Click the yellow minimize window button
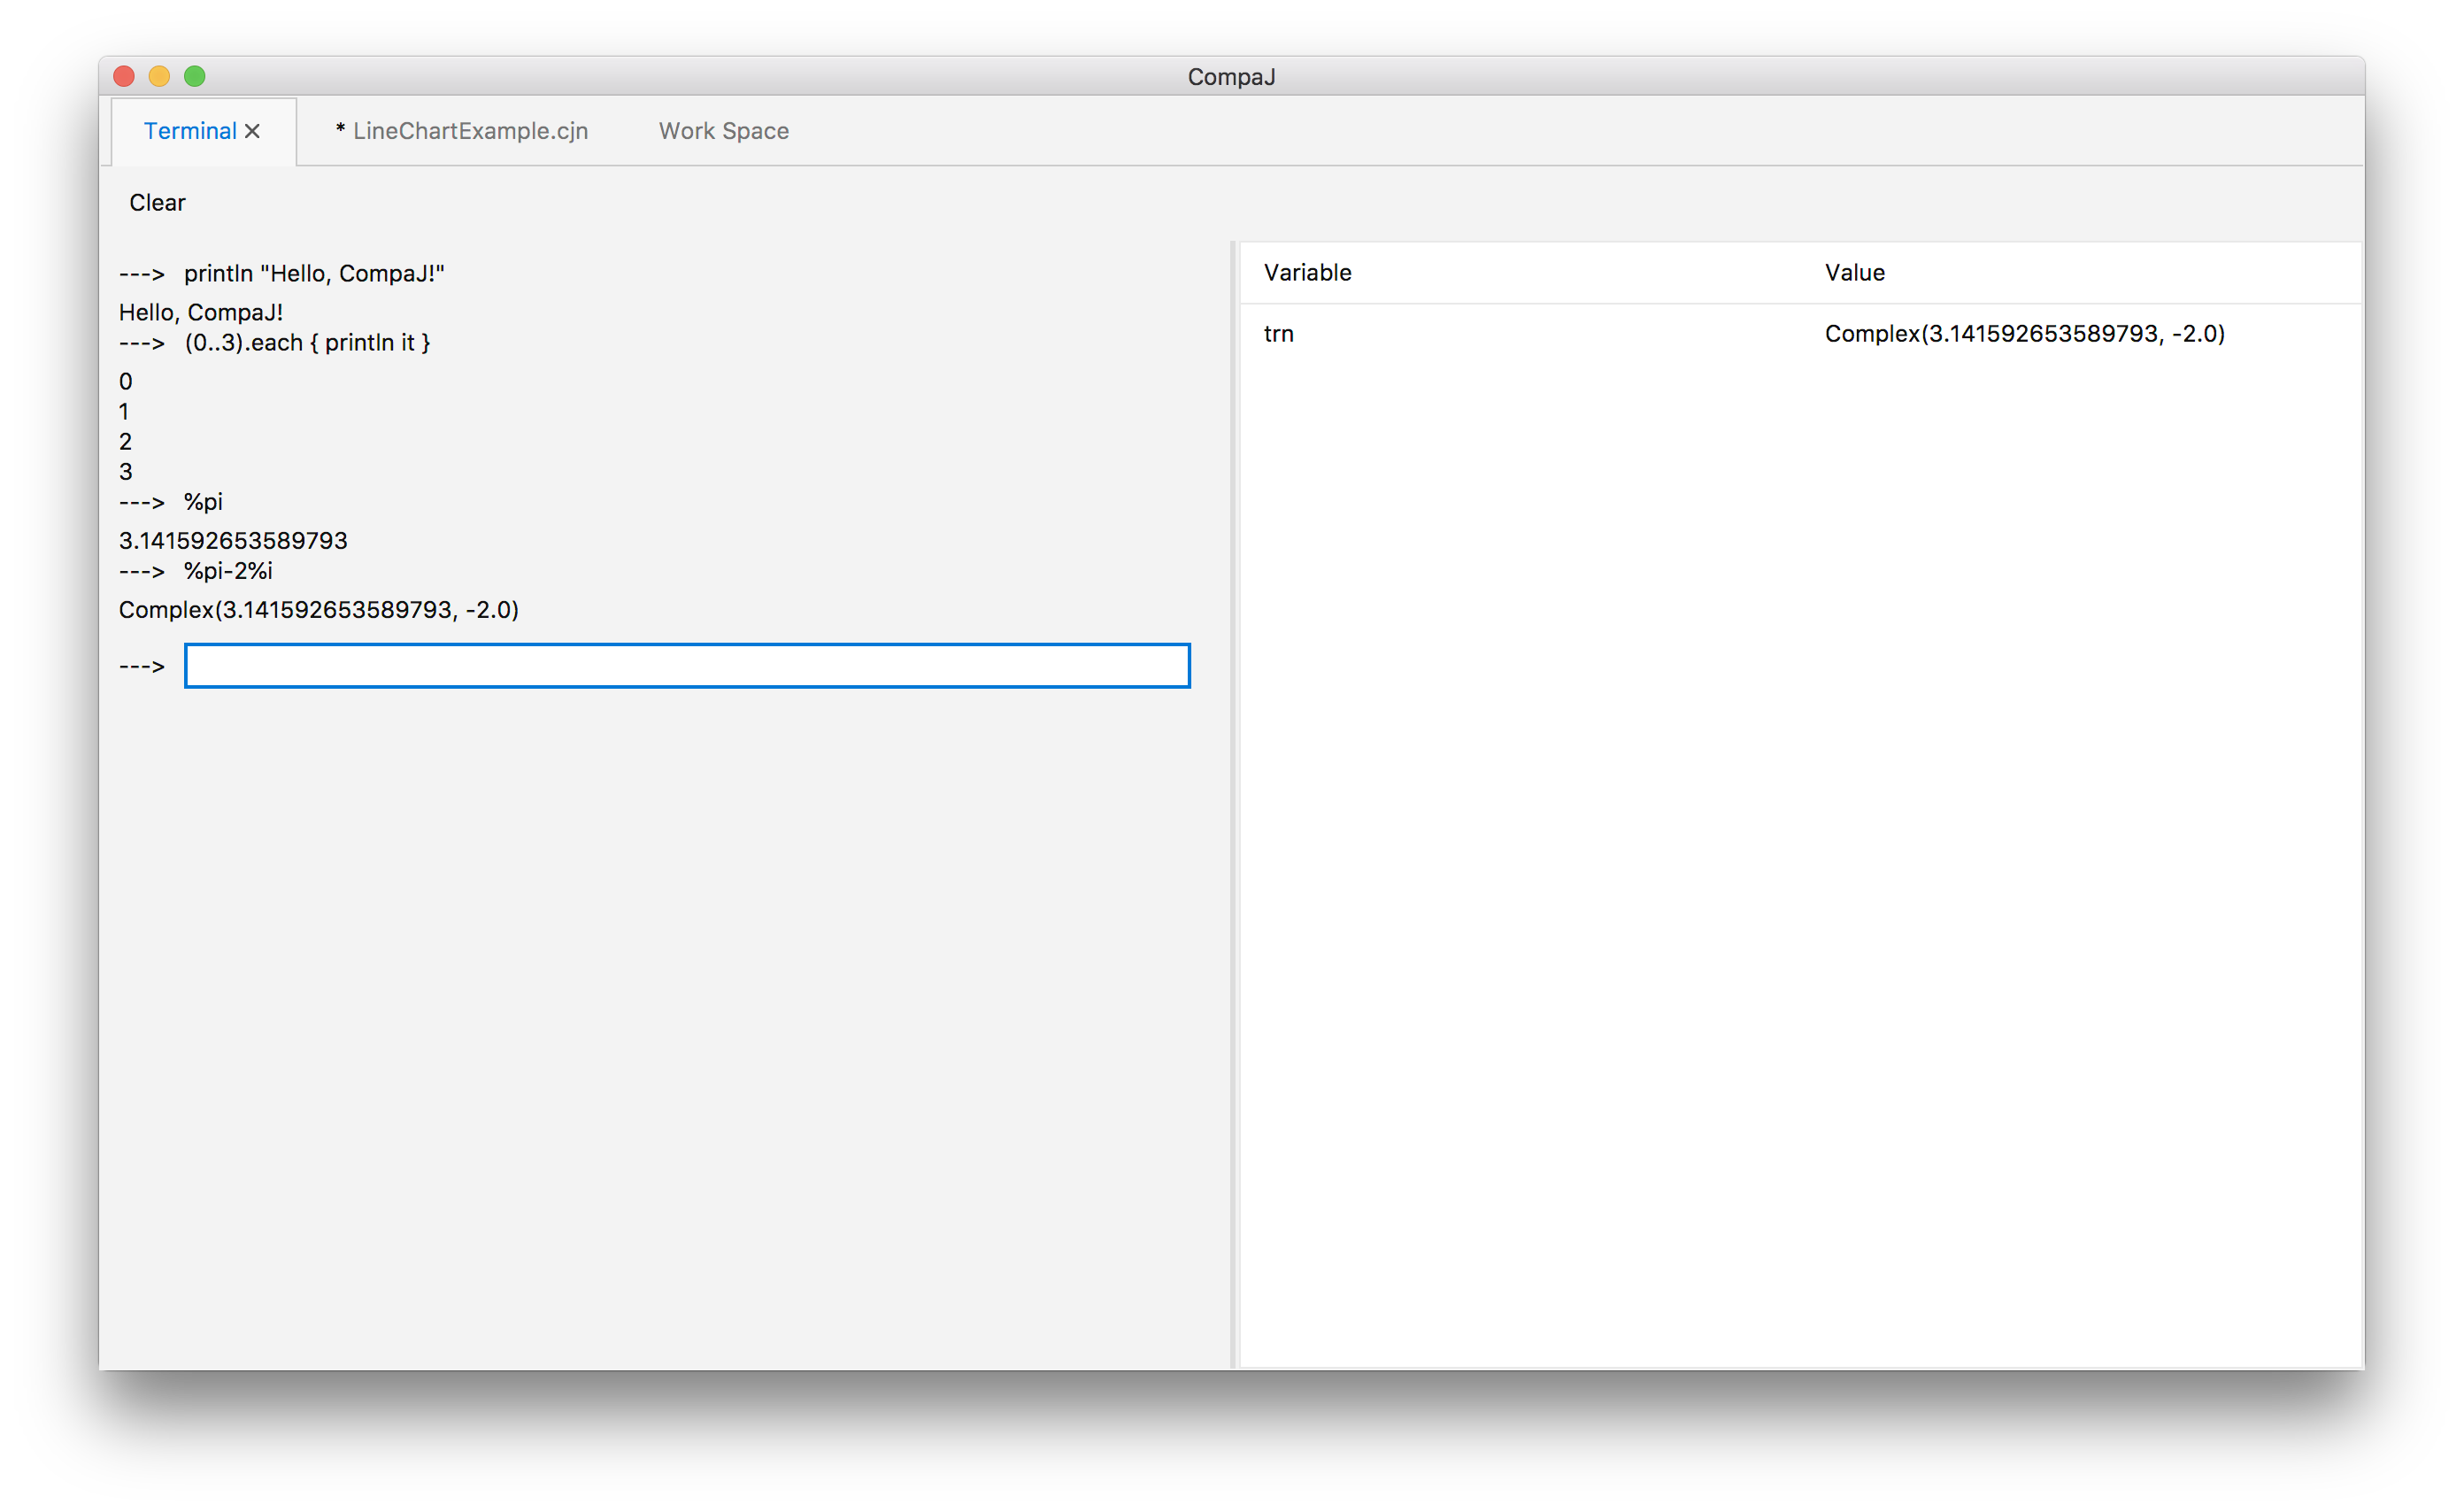 click(159, 76)
